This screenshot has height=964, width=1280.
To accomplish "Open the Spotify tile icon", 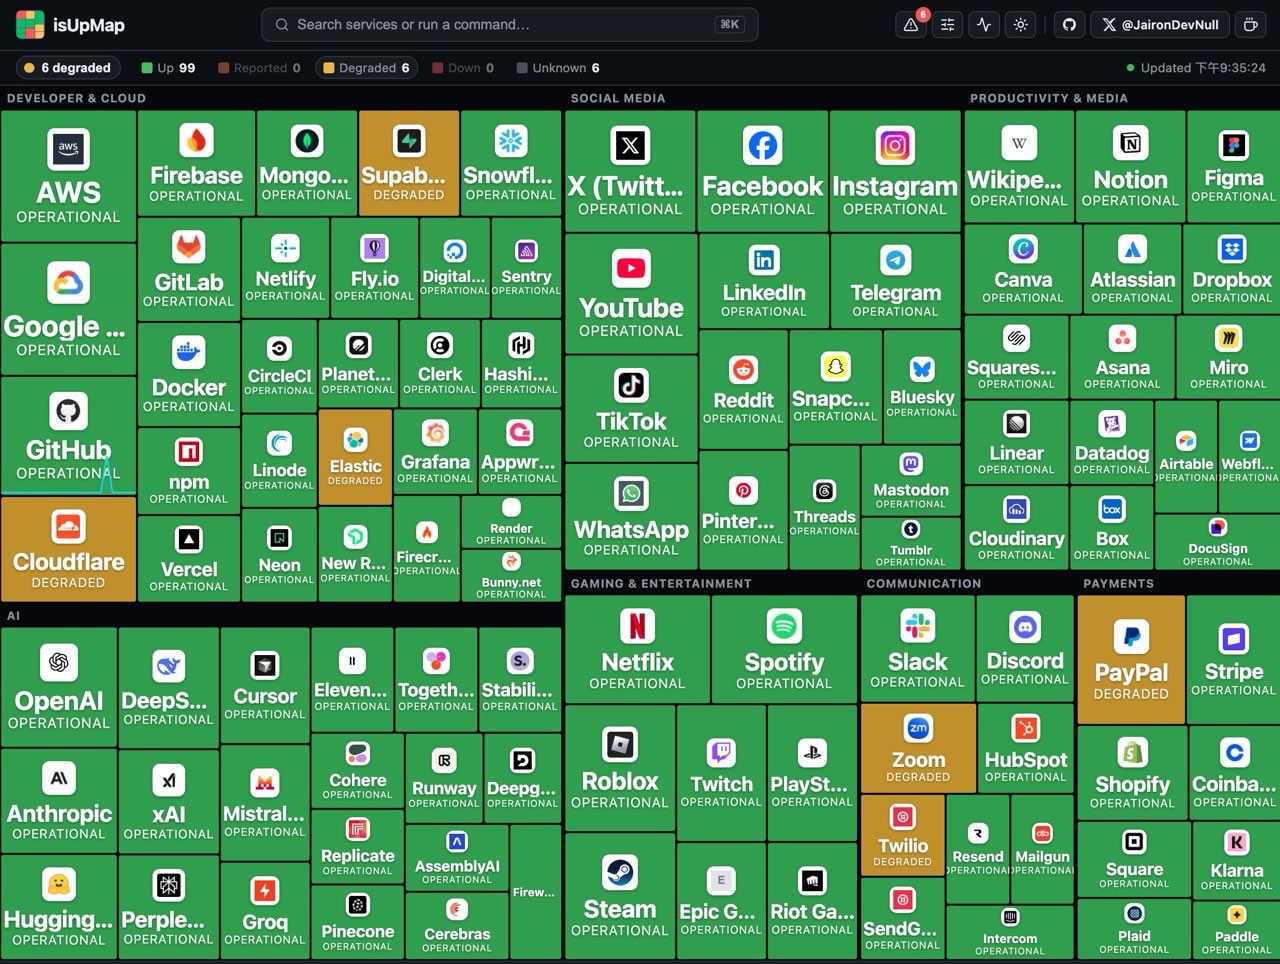I will (784, 626).
